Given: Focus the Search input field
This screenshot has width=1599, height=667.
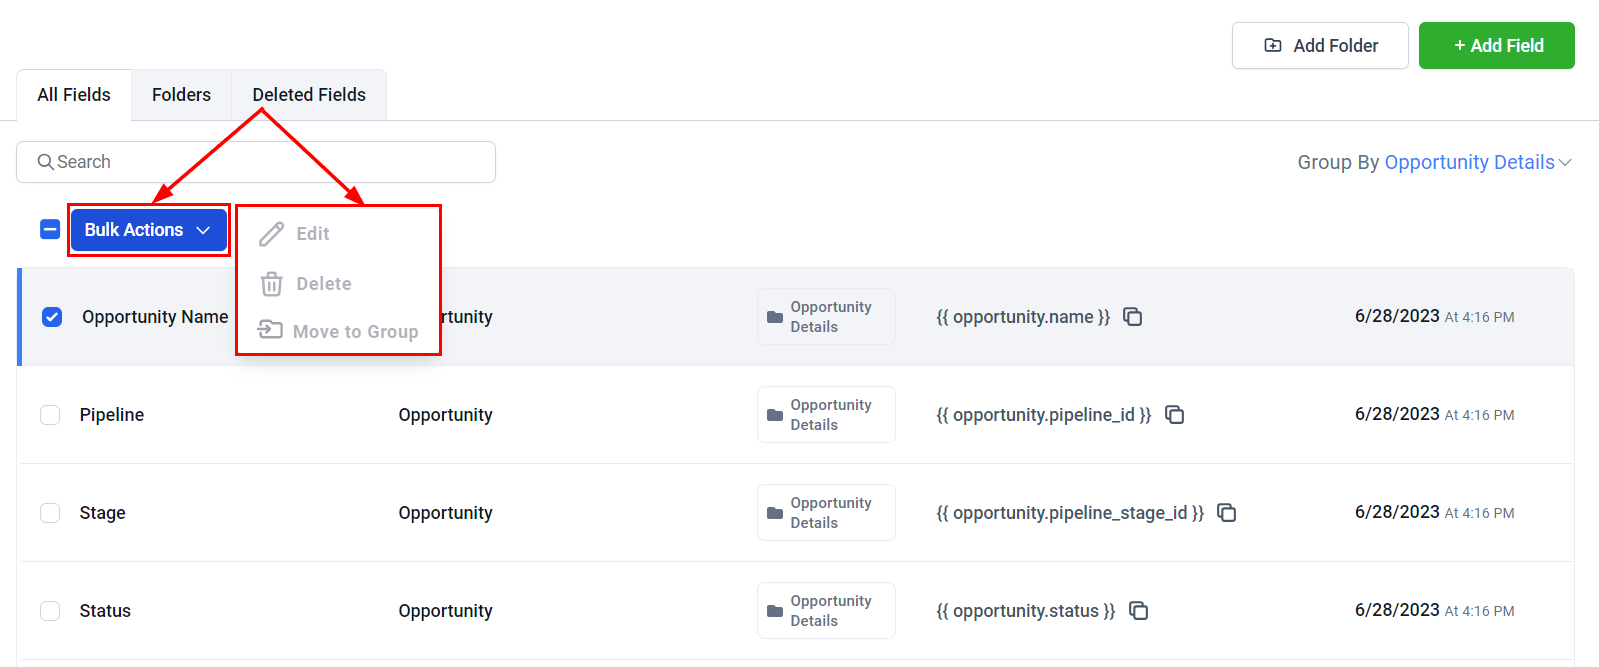Looking at the screenshot, I should (256, 162).
